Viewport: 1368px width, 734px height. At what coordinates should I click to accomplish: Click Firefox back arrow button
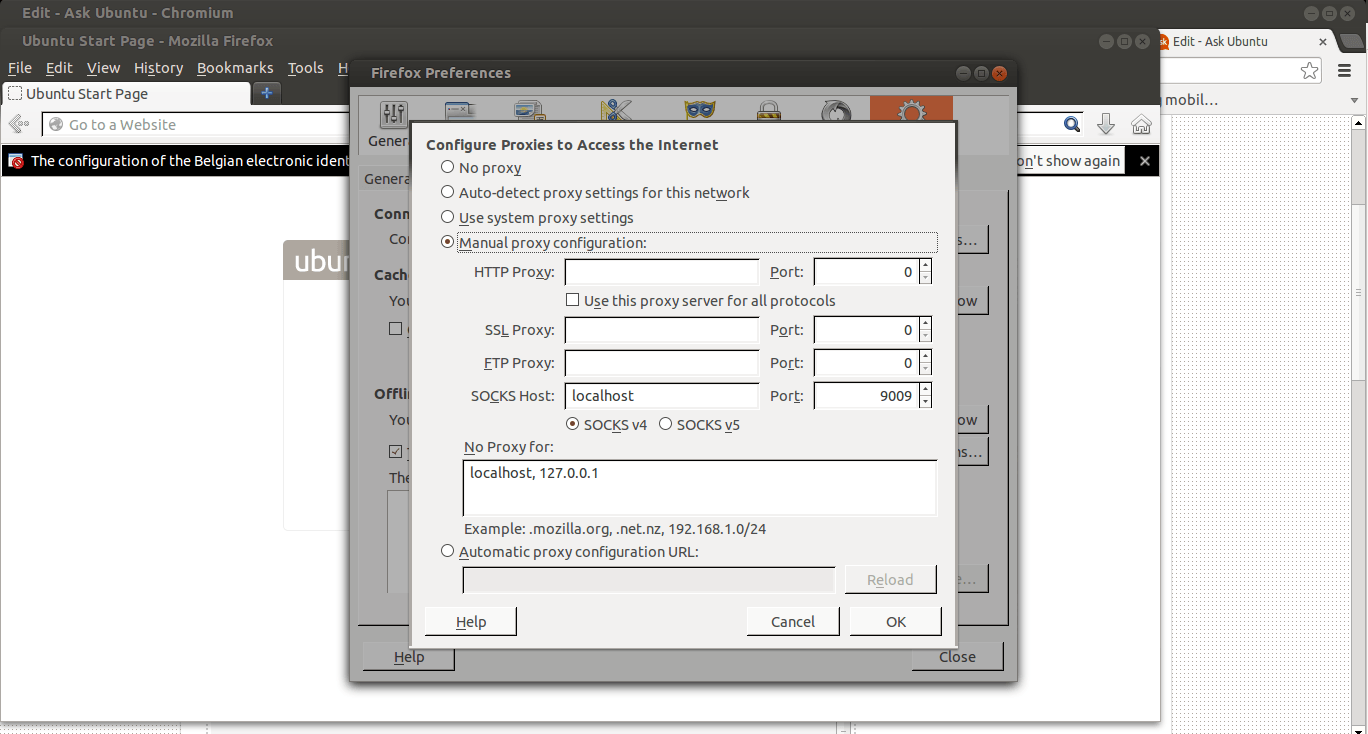tap(18, 124)
